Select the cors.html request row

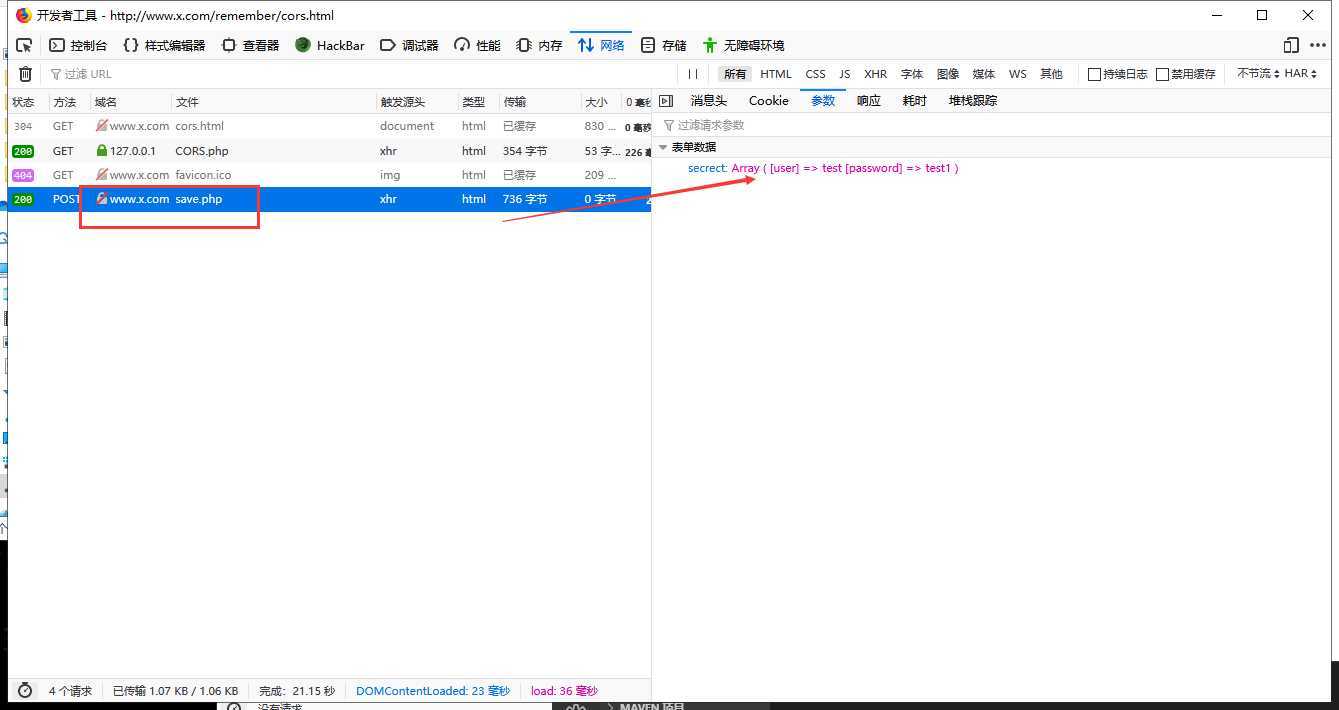pos(330,126)
